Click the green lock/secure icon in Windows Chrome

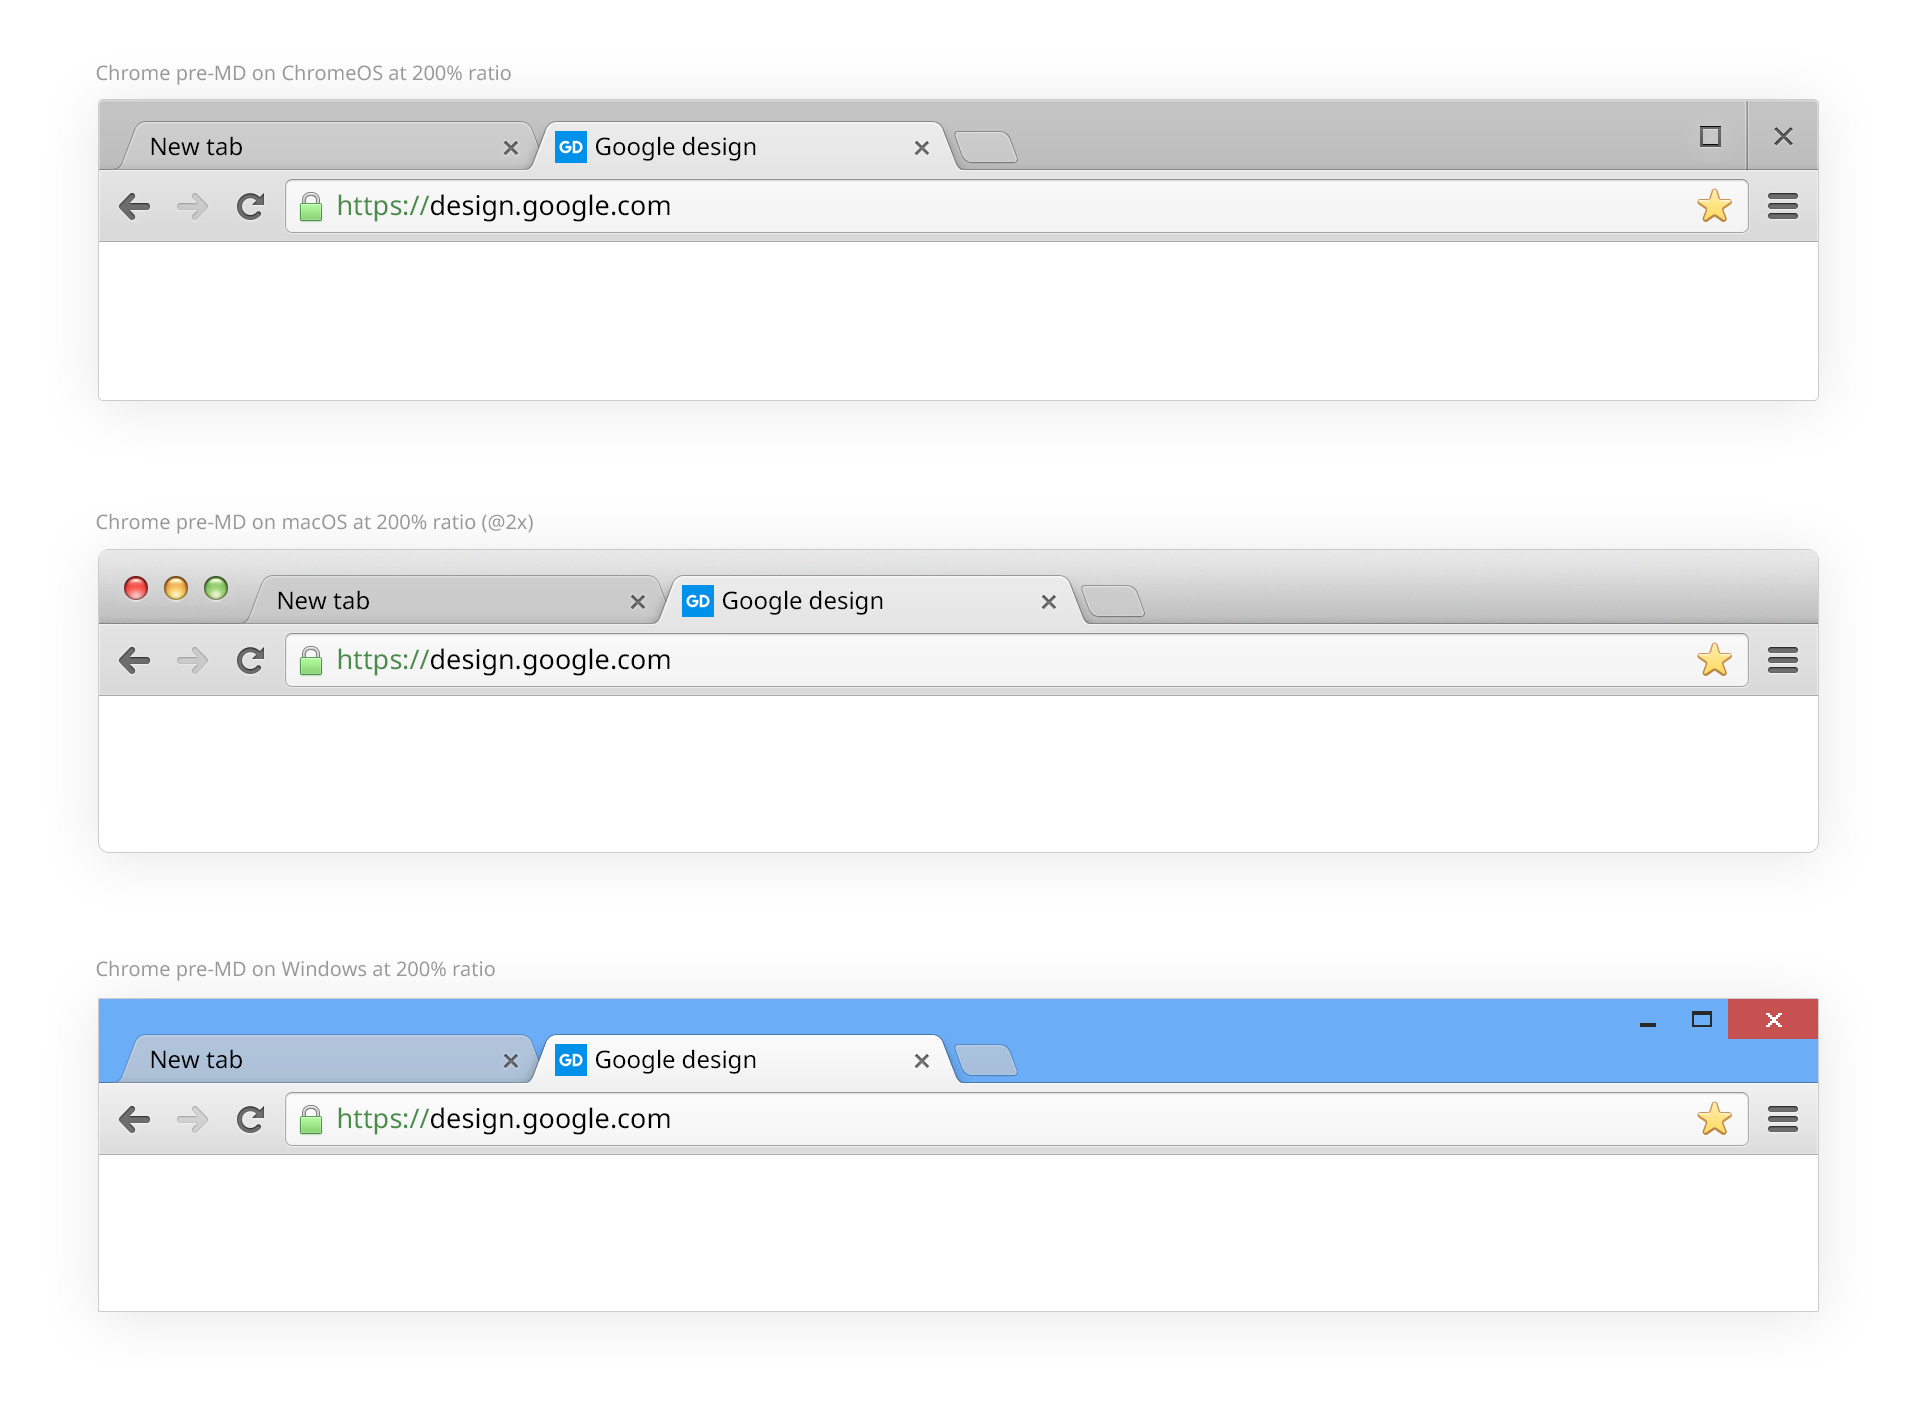[313, 1119]
